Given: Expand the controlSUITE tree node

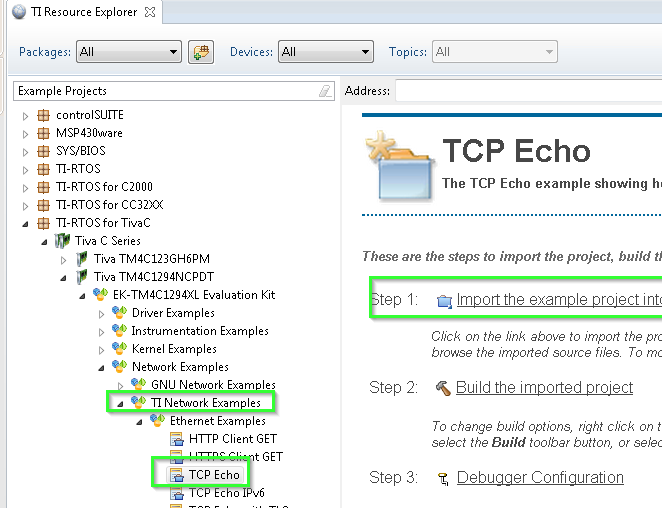Looking at the screenshot, I should 25,116.
